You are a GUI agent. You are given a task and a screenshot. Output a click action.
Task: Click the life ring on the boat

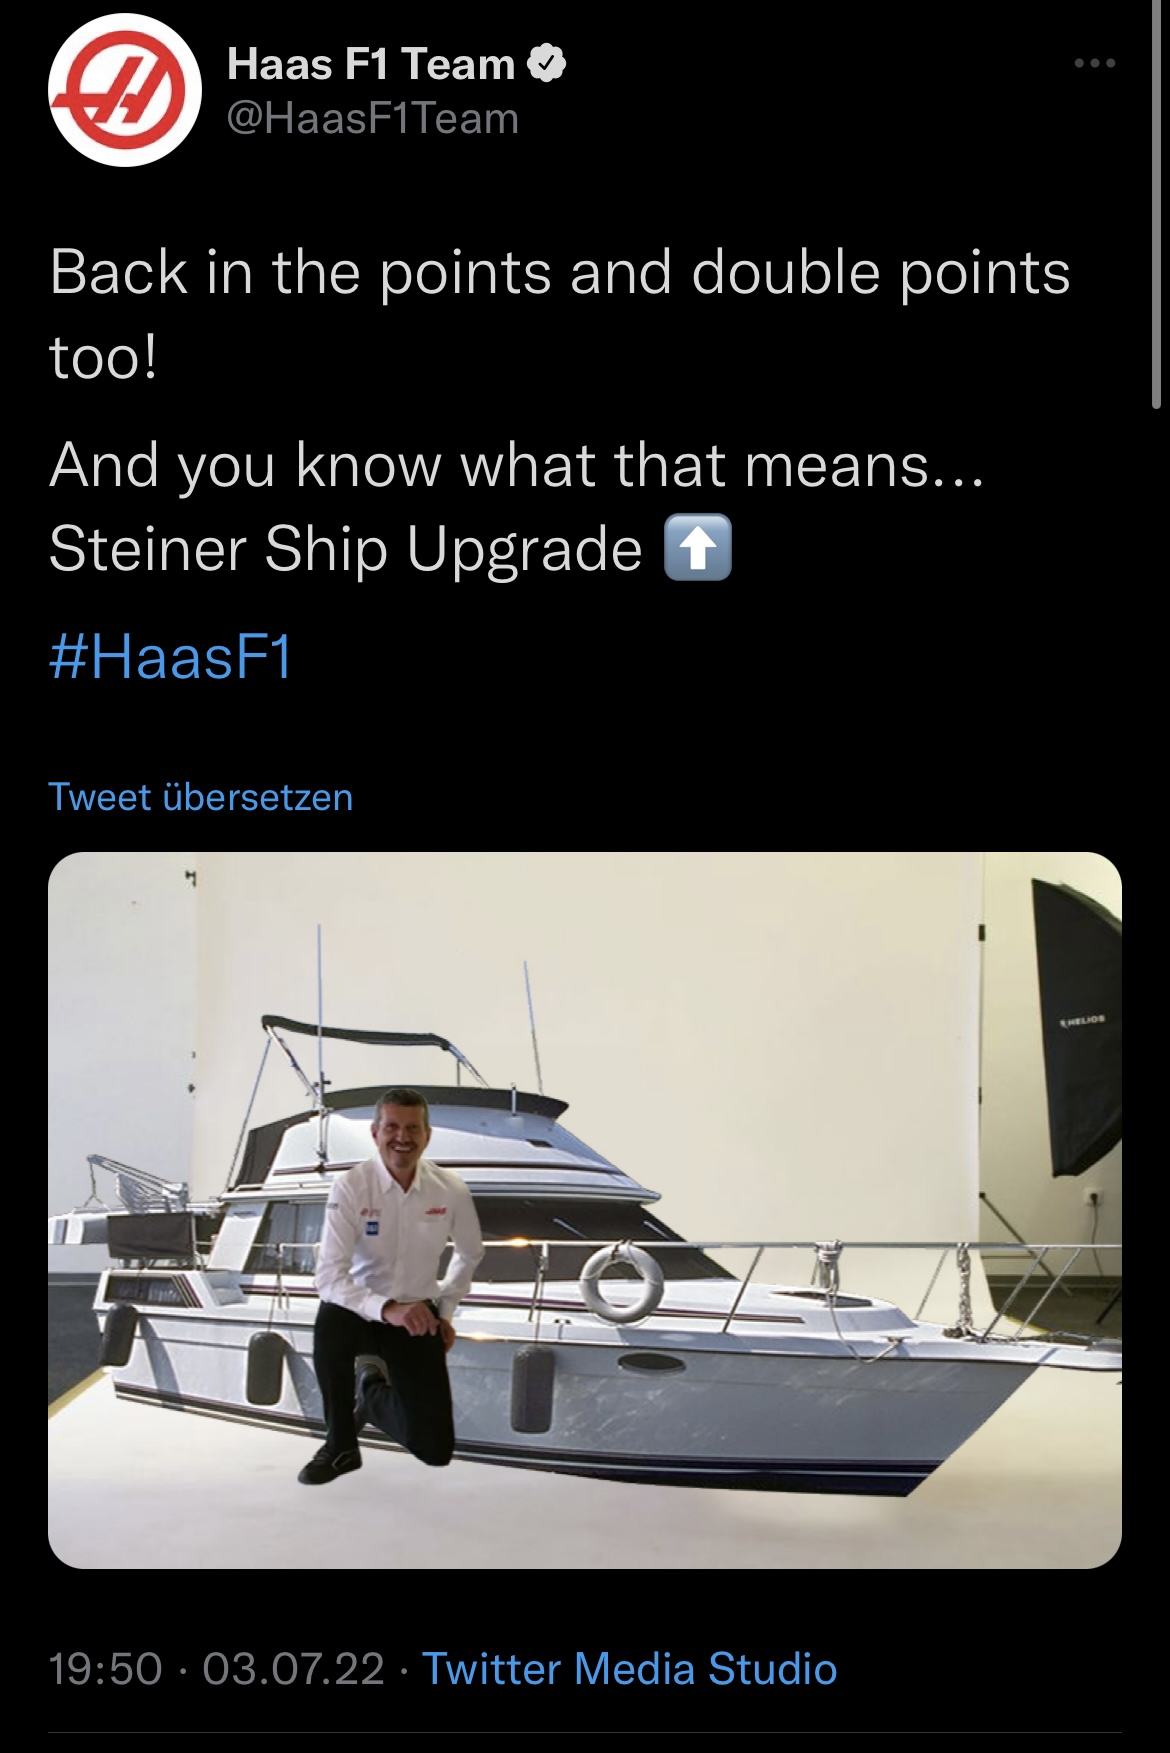click(x=624, y=1280)
